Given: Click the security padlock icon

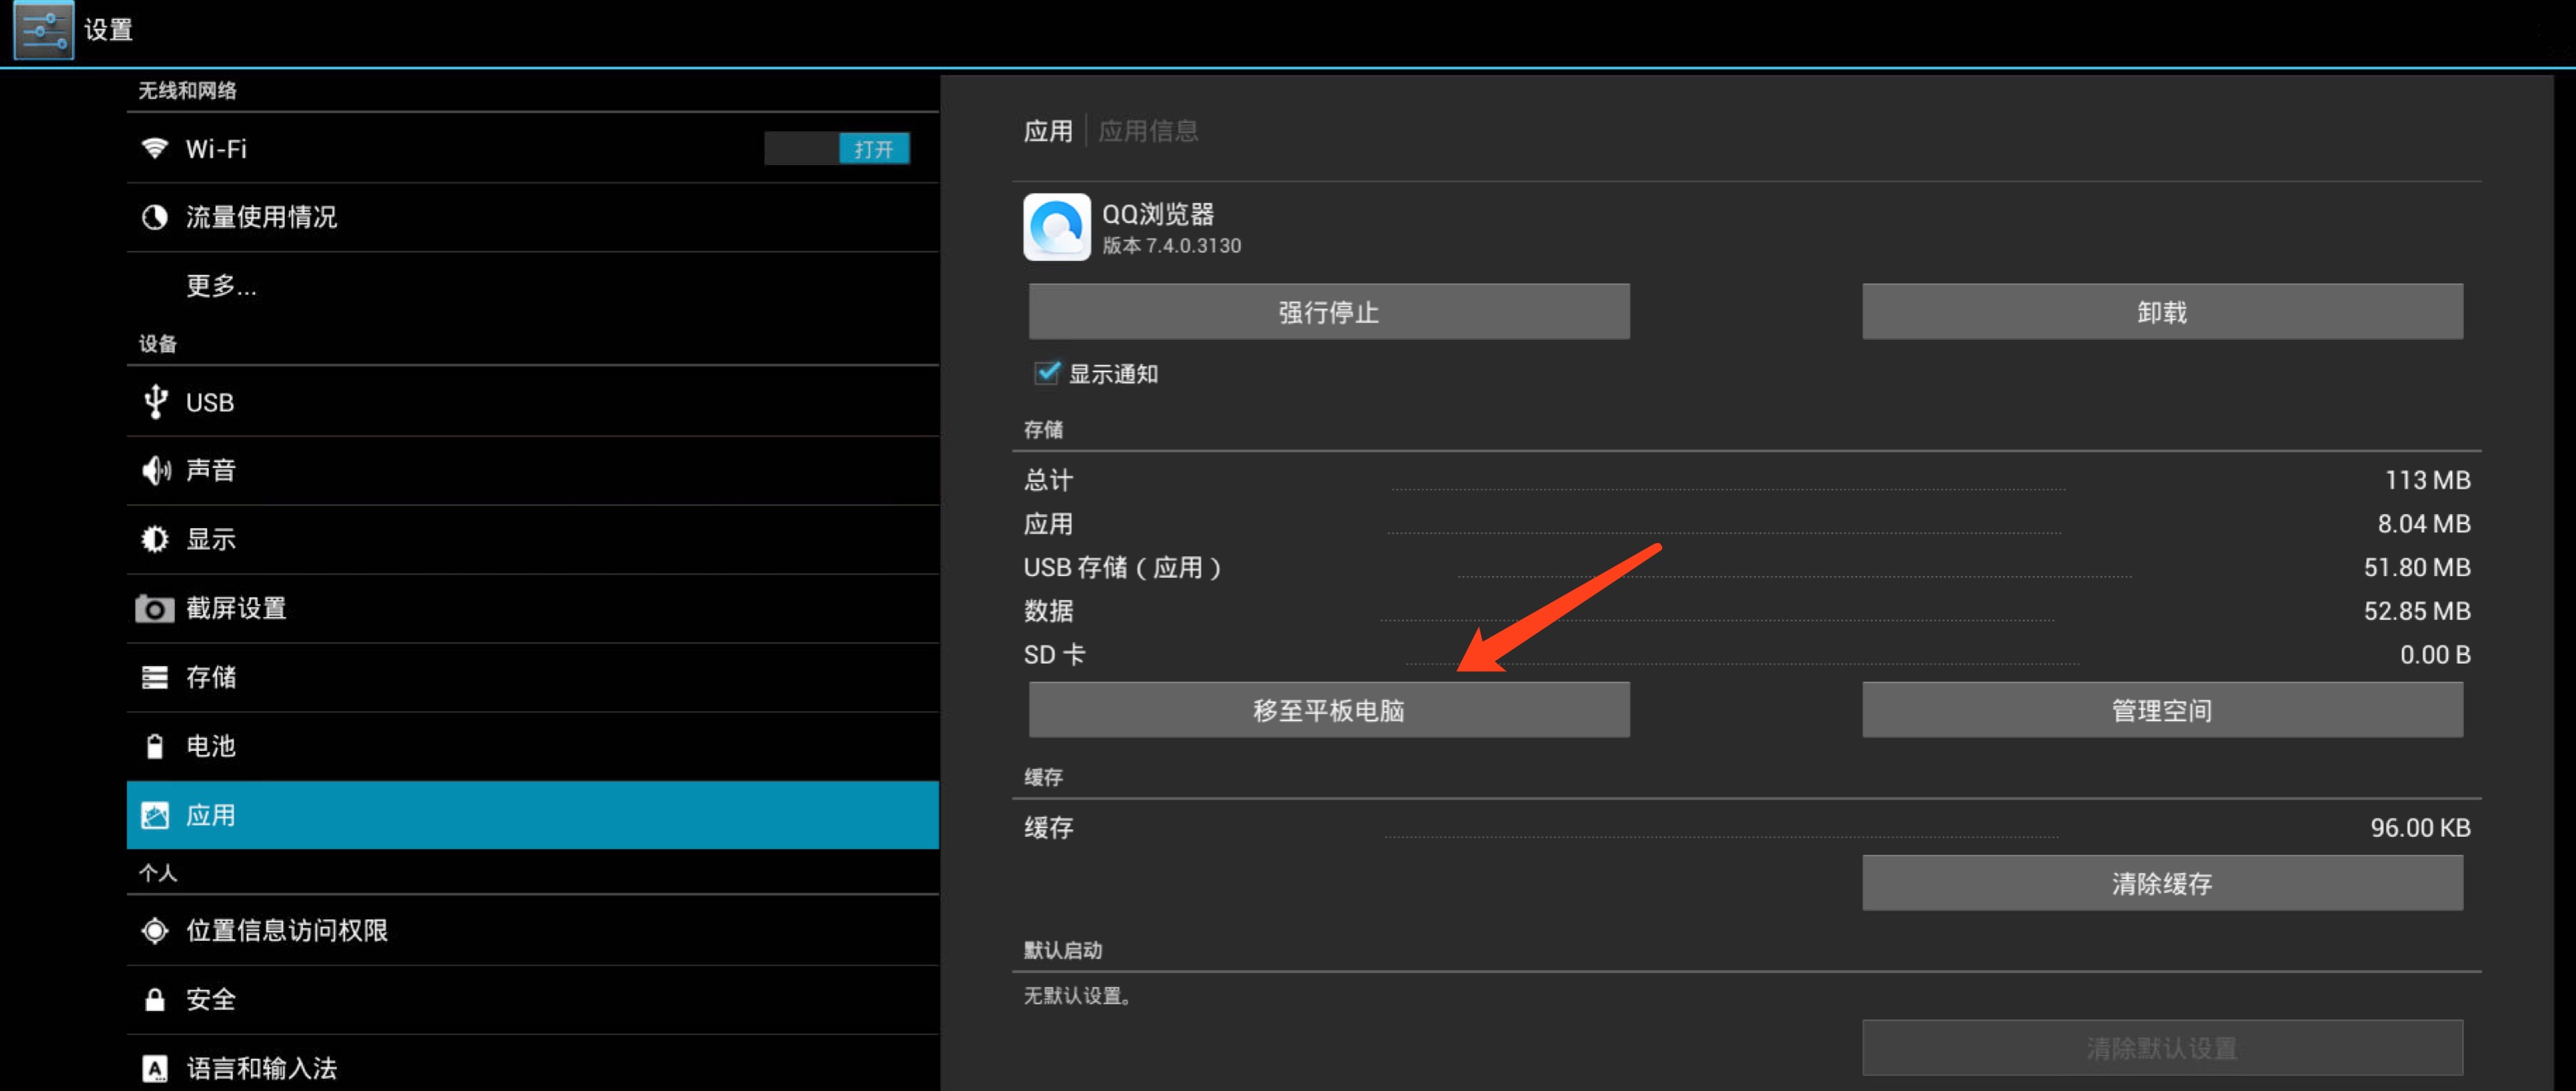Looking at the screenshot, I should tap(154, 999).
